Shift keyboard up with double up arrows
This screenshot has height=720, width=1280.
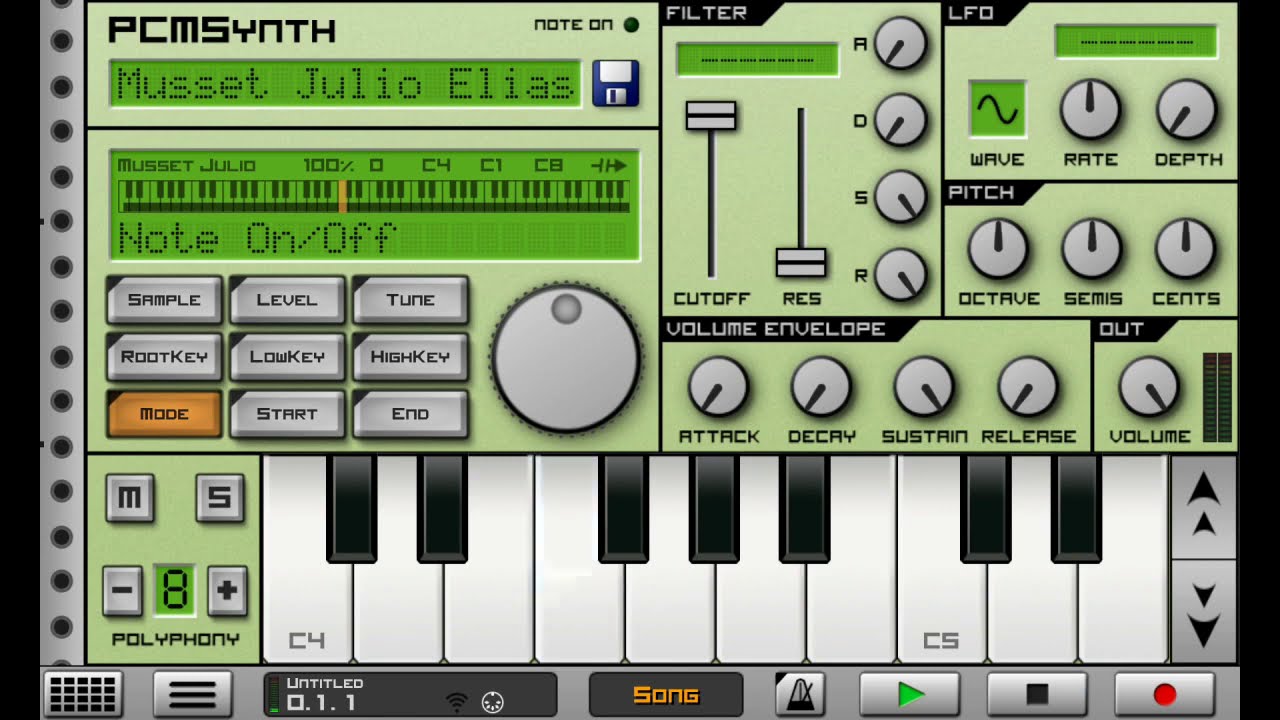click(1203, 506)
